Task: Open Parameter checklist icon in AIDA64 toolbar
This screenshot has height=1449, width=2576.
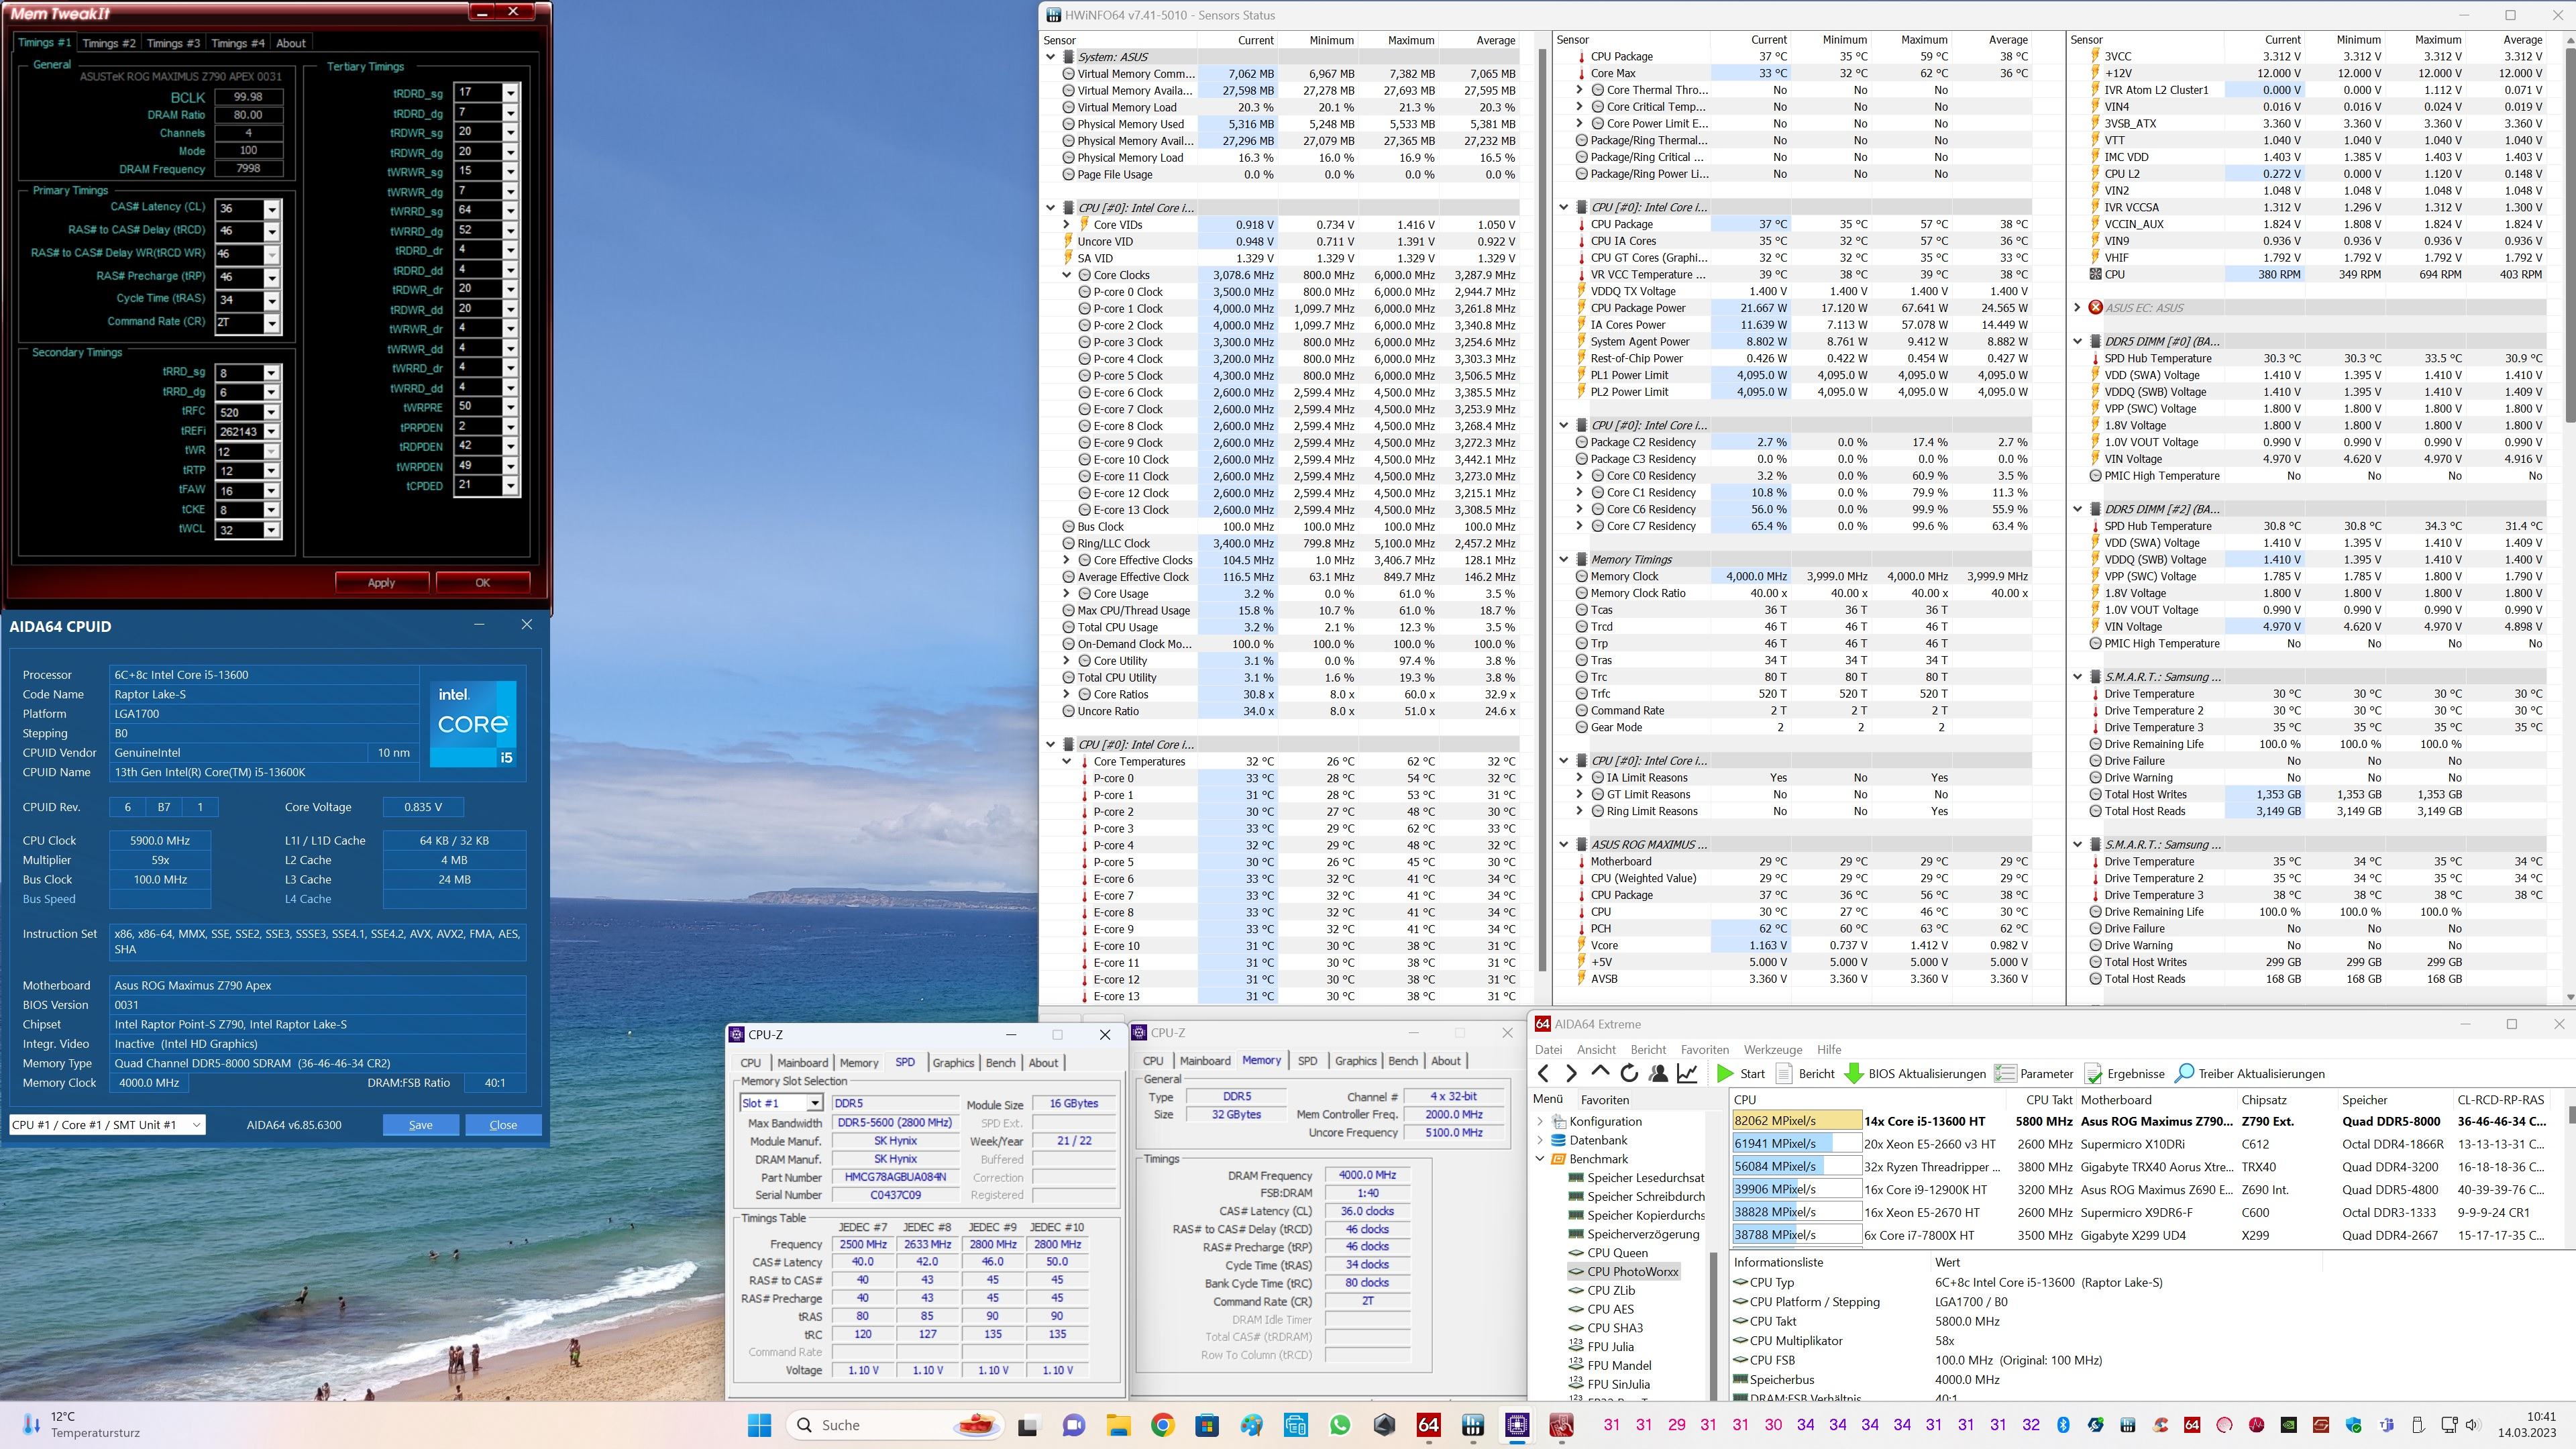Action: coord(2004,1073)
